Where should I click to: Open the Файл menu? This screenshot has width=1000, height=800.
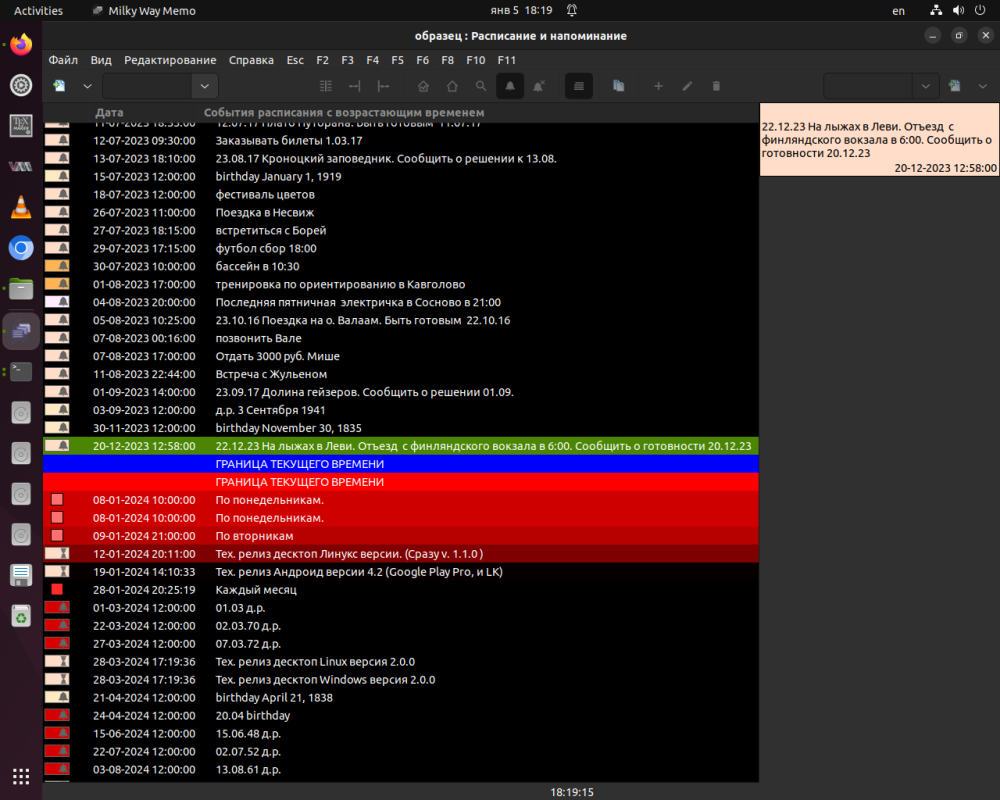[x=63, y=60]
